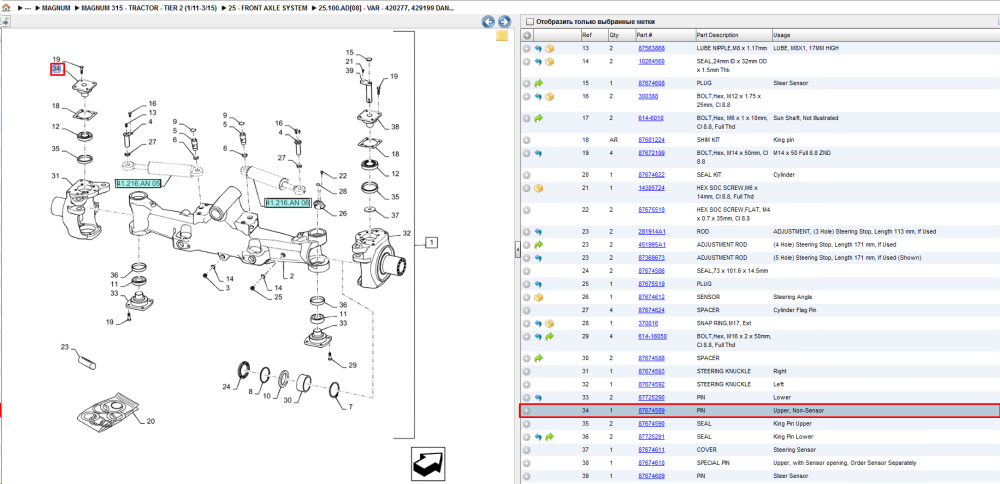The width and height of the screenshot is (1000, 484).
Task: Open box icon on HEX SOC SCREW ref 21
Action: (x=538, y=188)
